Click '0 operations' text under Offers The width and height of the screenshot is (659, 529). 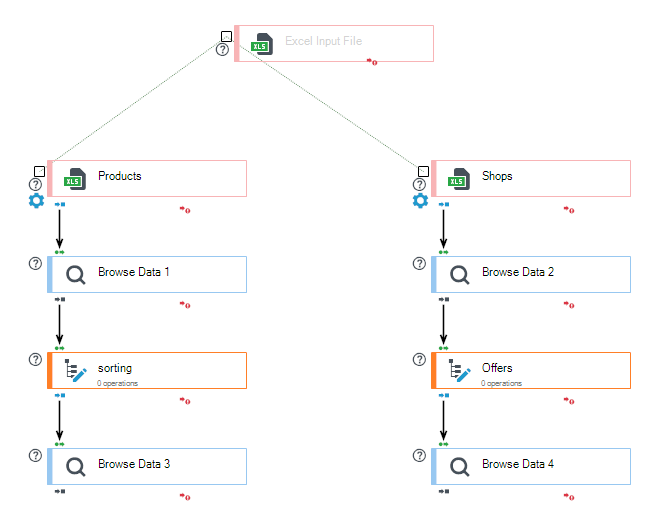(x=501, y=383)
